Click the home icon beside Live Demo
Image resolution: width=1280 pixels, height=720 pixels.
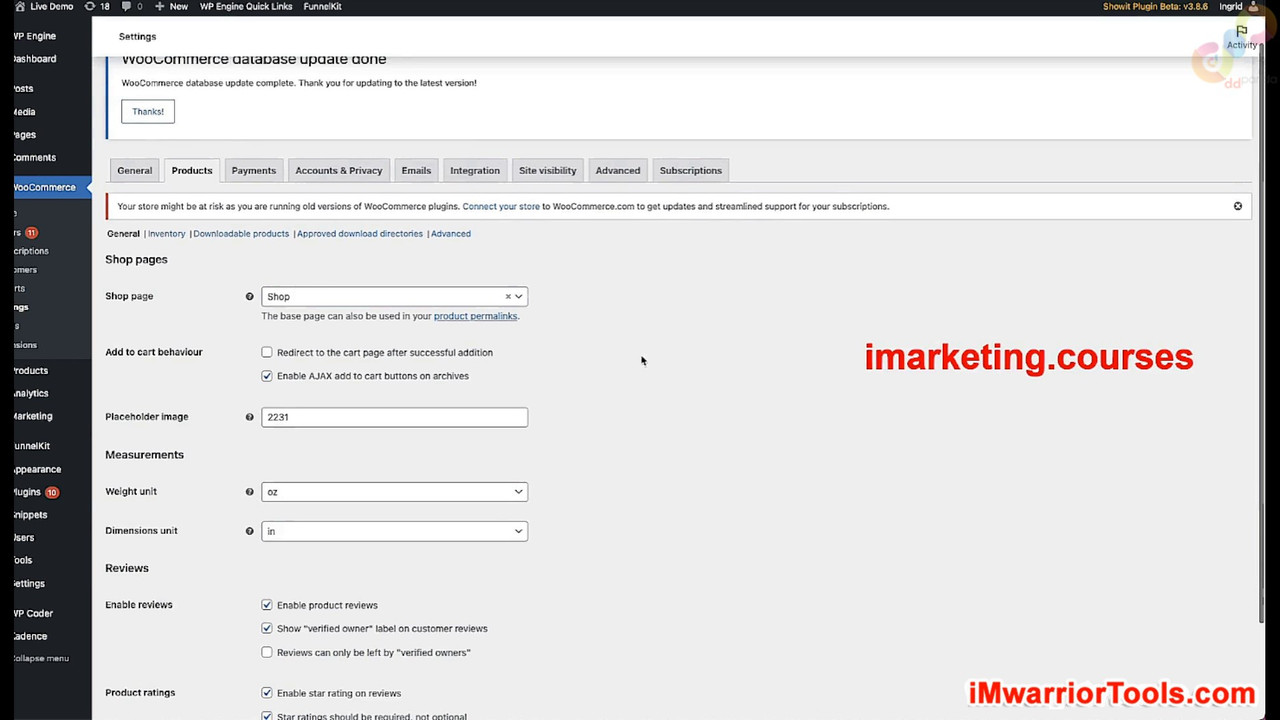tap(20, 6)
